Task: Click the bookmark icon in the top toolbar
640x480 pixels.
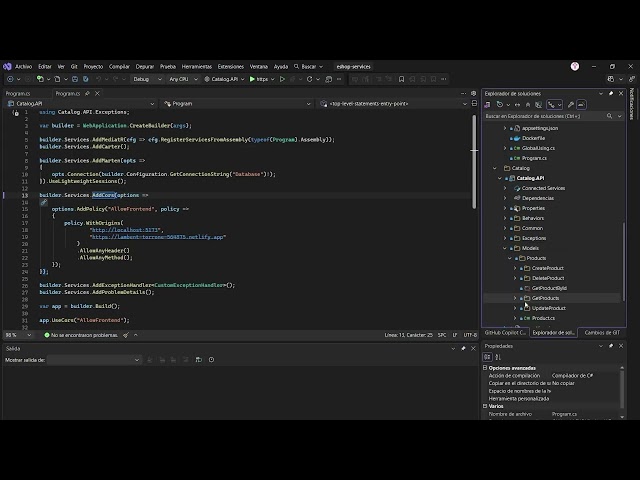Action: tap(401, 79)
